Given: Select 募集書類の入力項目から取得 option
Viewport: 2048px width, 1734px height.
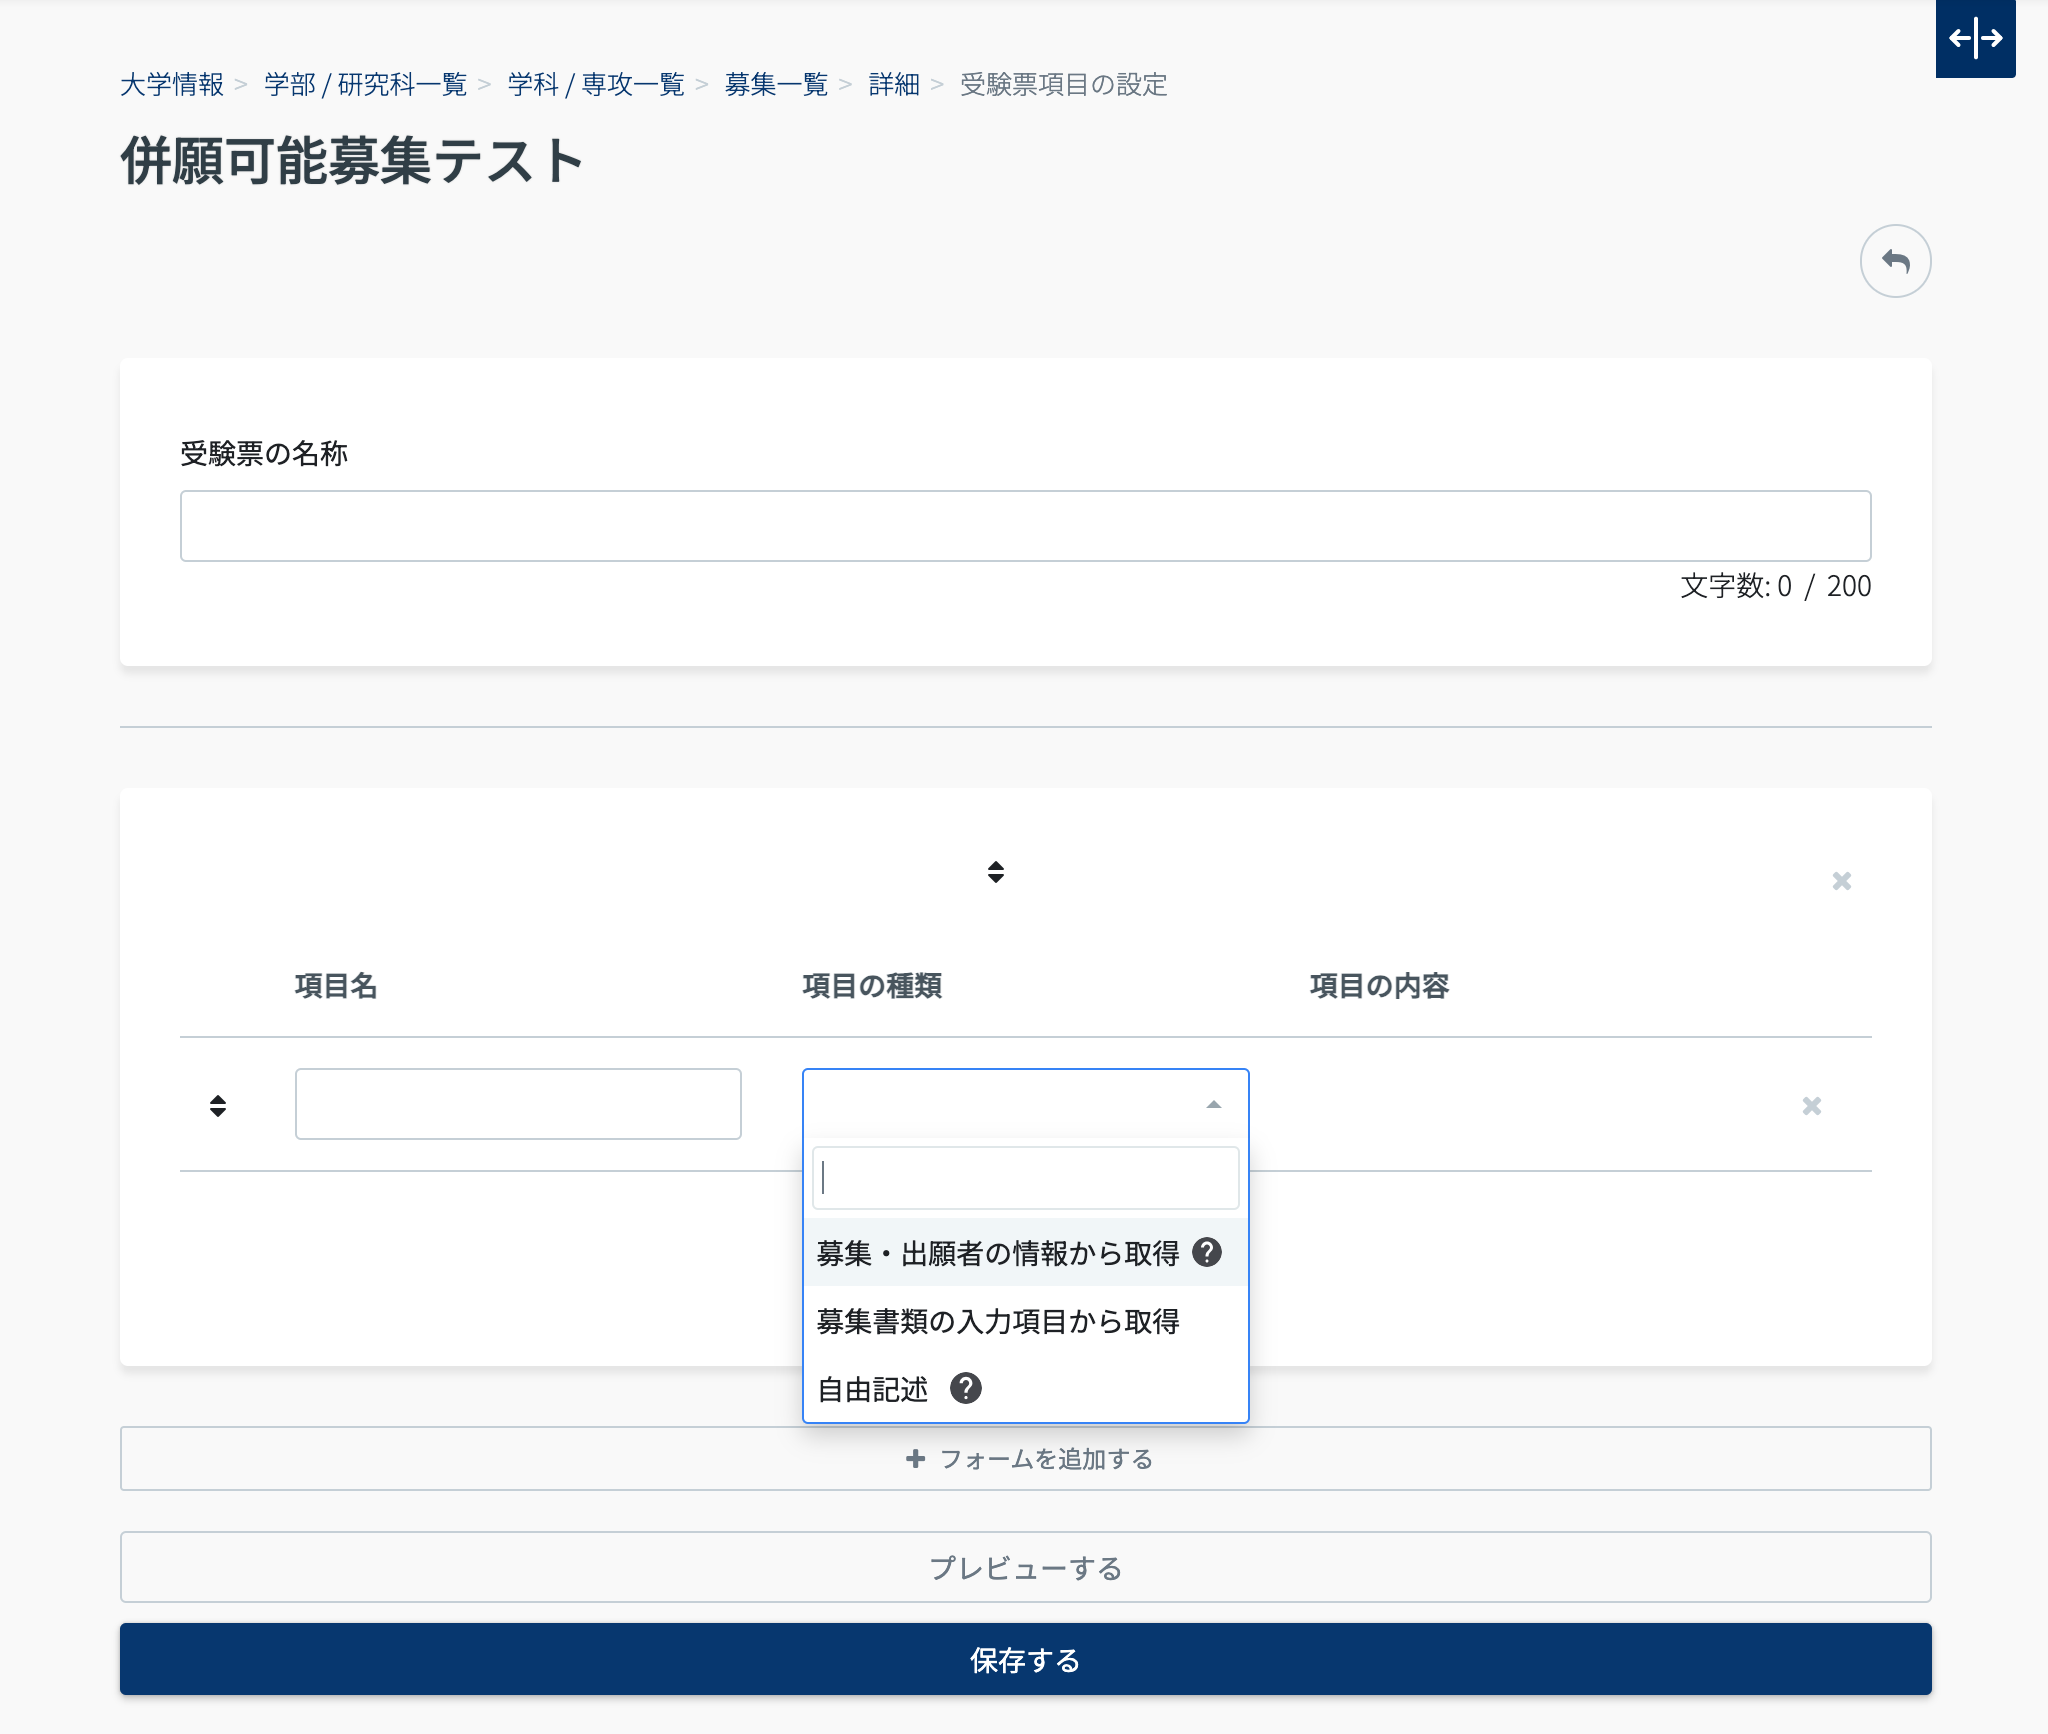Looking at the screenshot, I should (x=997, y=1321).
